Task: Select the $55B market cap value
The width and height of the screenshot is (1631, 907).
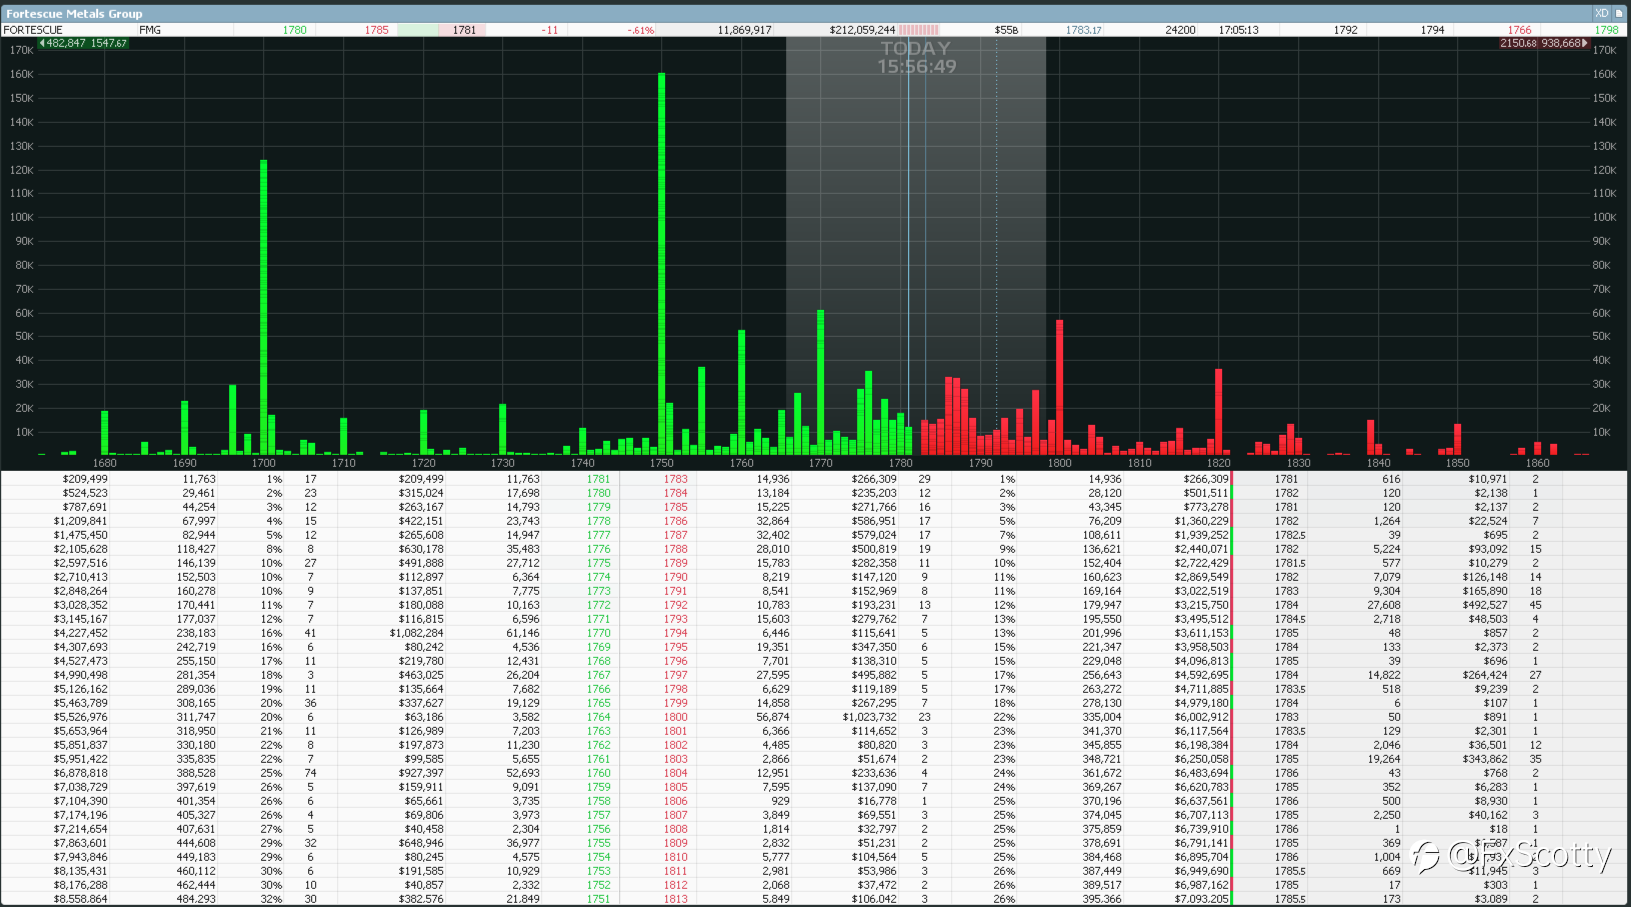Action: (1006, 30)
